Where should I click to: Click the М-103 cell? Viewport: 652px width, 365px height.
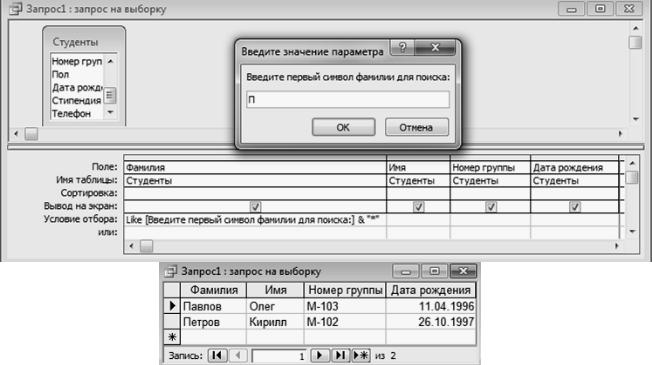coord(345,306)
